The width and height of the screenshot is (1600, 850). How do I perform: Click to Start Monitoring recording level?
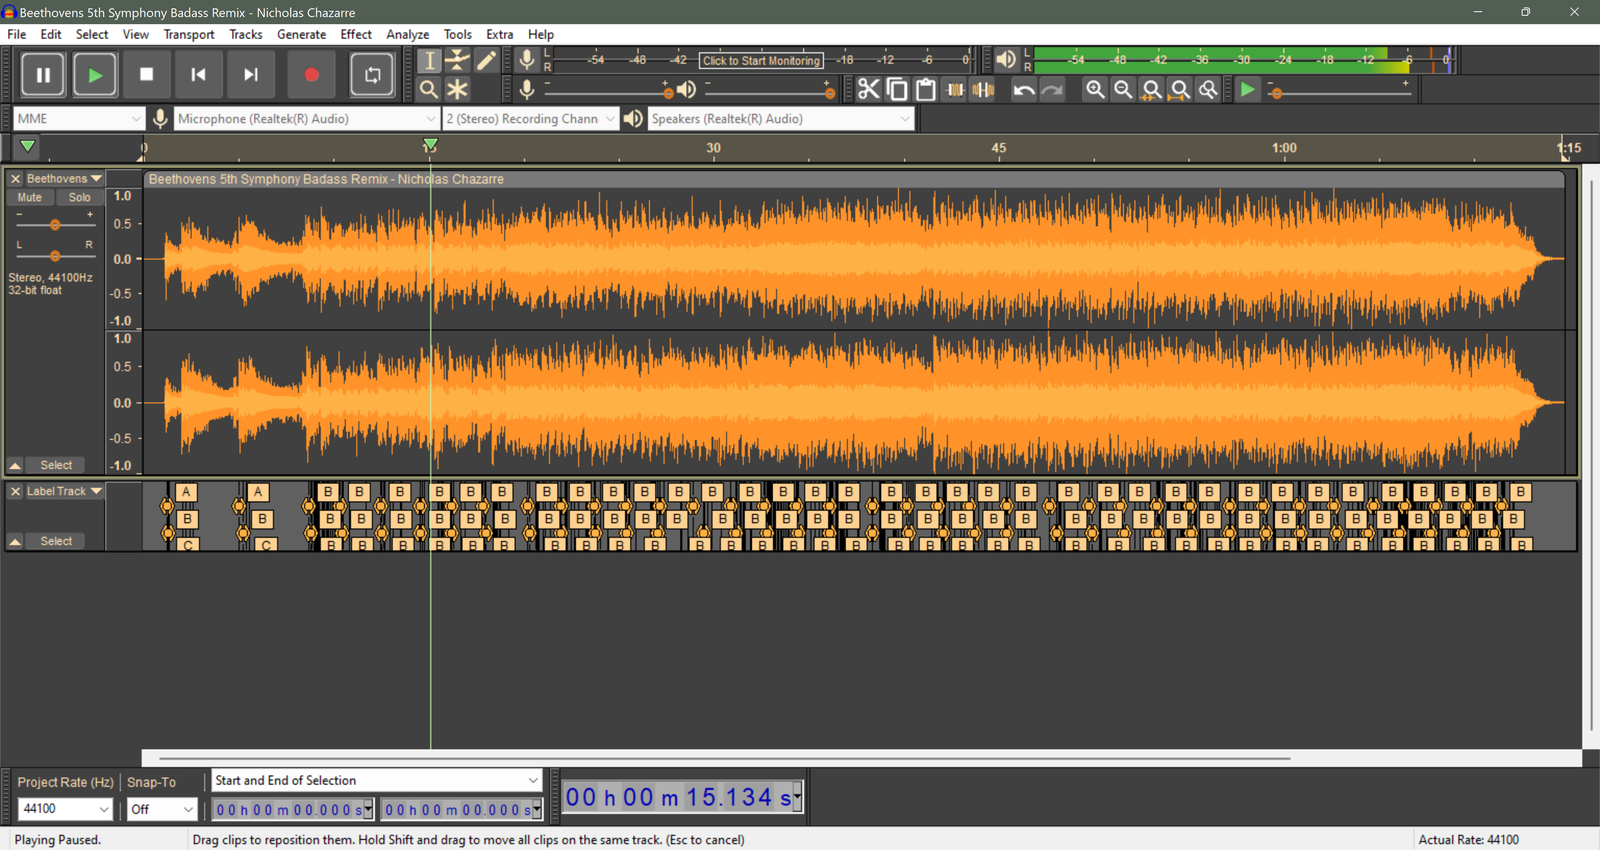pyautogui.click(x=761, y=61)
